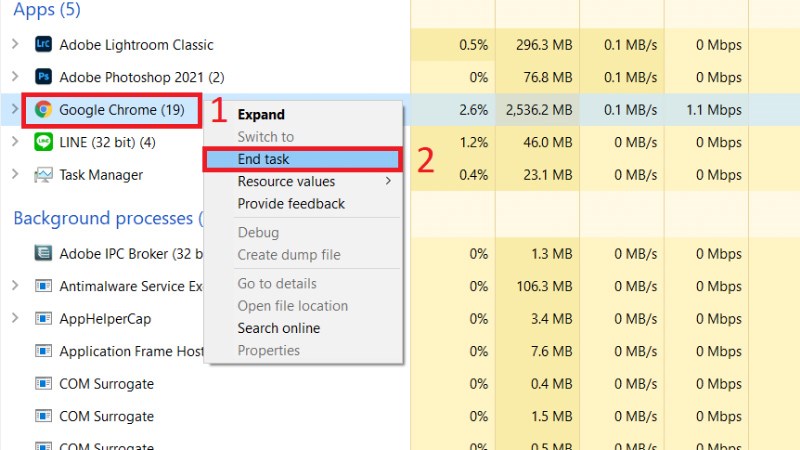This screenshot has width=800, height=450.
Task: Select the Task Manager row name
Action: pyautogui.click(x=101, y=175)
